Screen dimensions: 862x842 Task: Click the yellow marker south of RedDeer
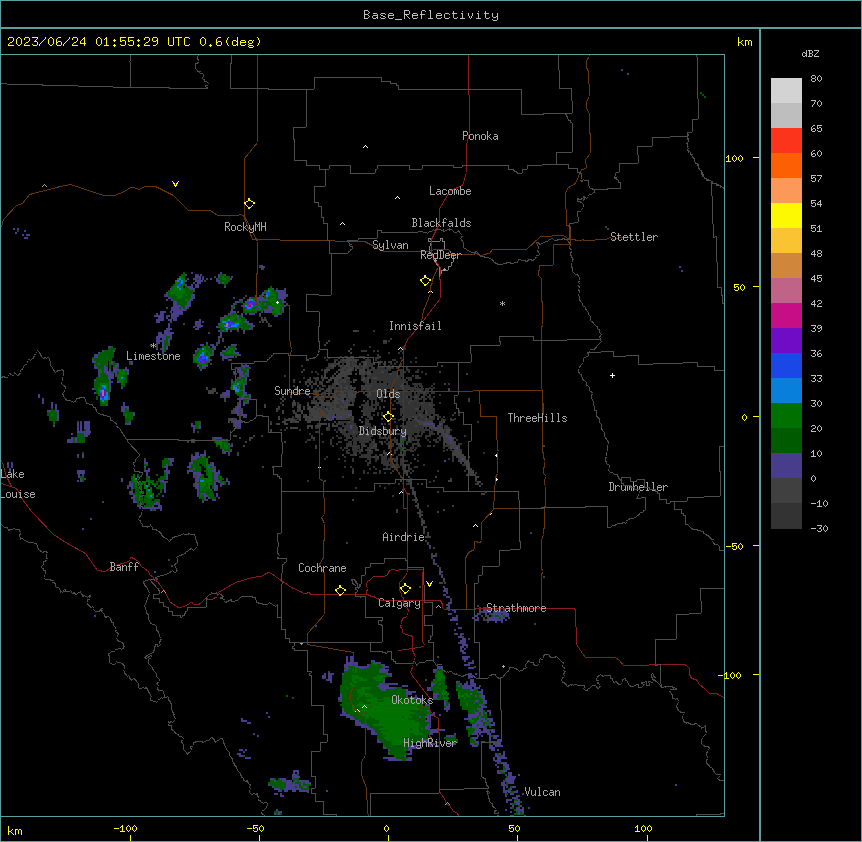pyautogui.click(x=426, y=281)
